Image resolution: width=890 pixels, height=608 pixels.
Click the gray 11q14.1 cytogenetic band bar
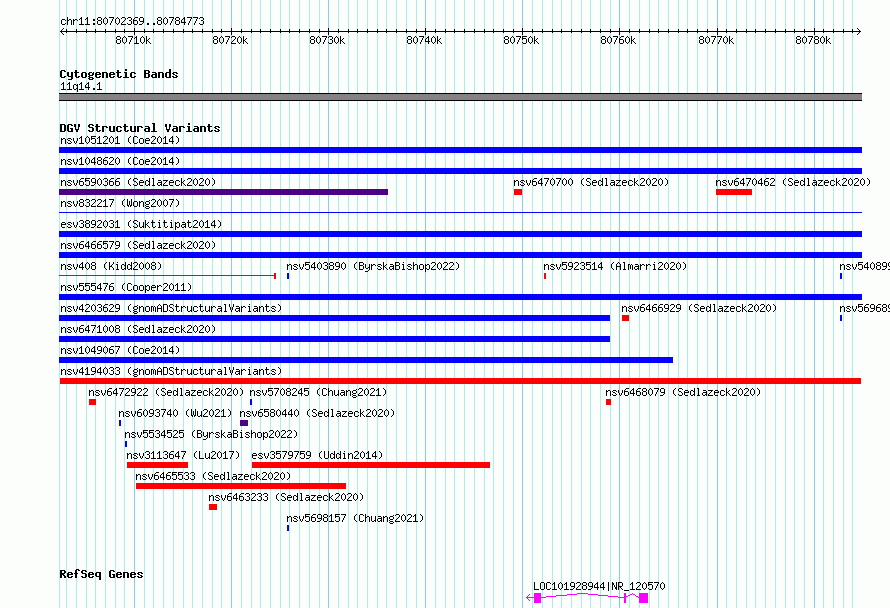click(x=460, y=97)
